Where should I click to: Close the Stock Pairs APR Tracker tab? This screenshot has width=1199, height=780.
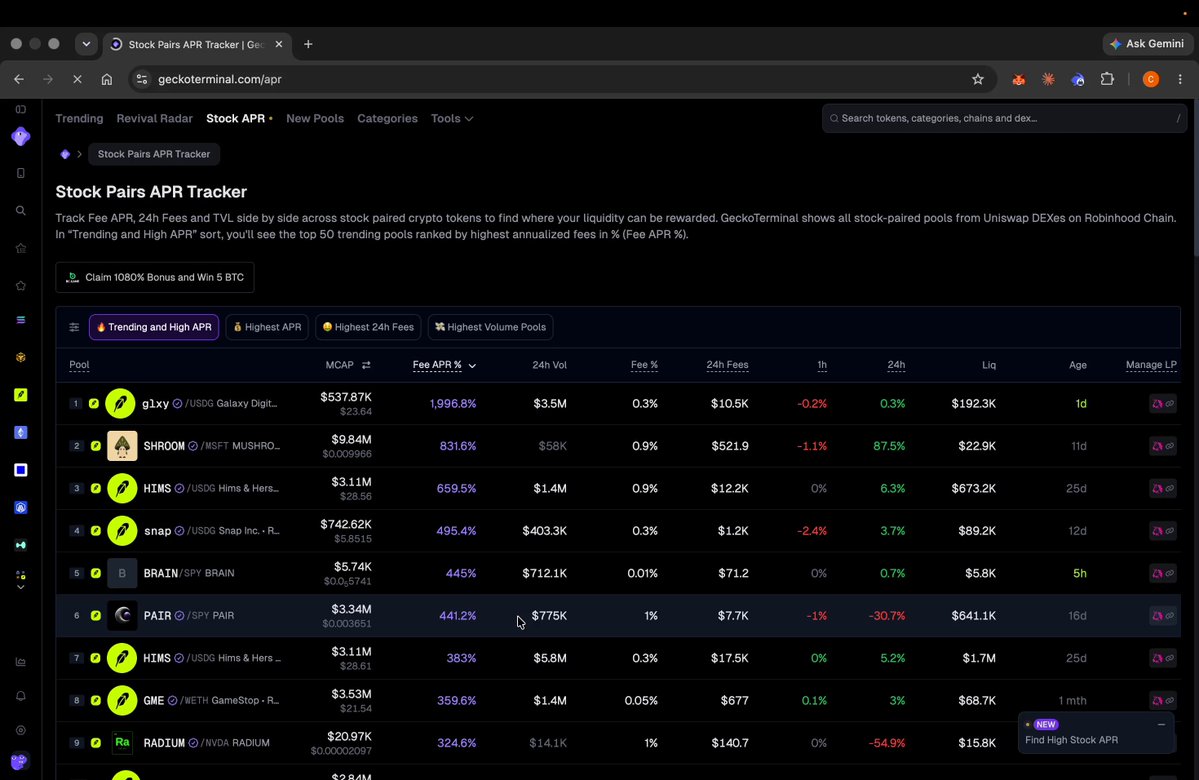point(278,44)
